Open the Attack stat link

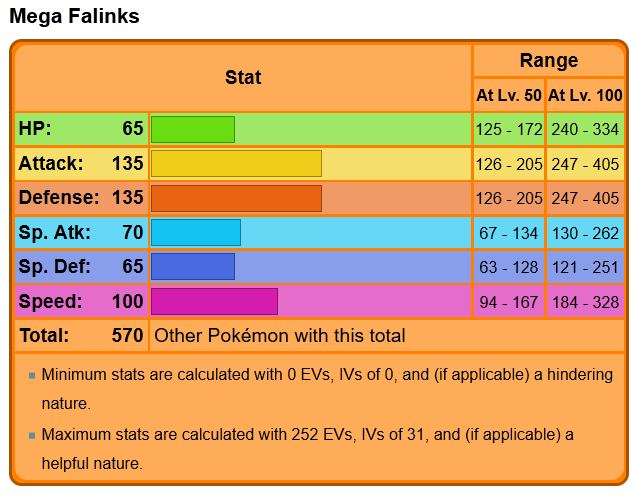(51, 163)
